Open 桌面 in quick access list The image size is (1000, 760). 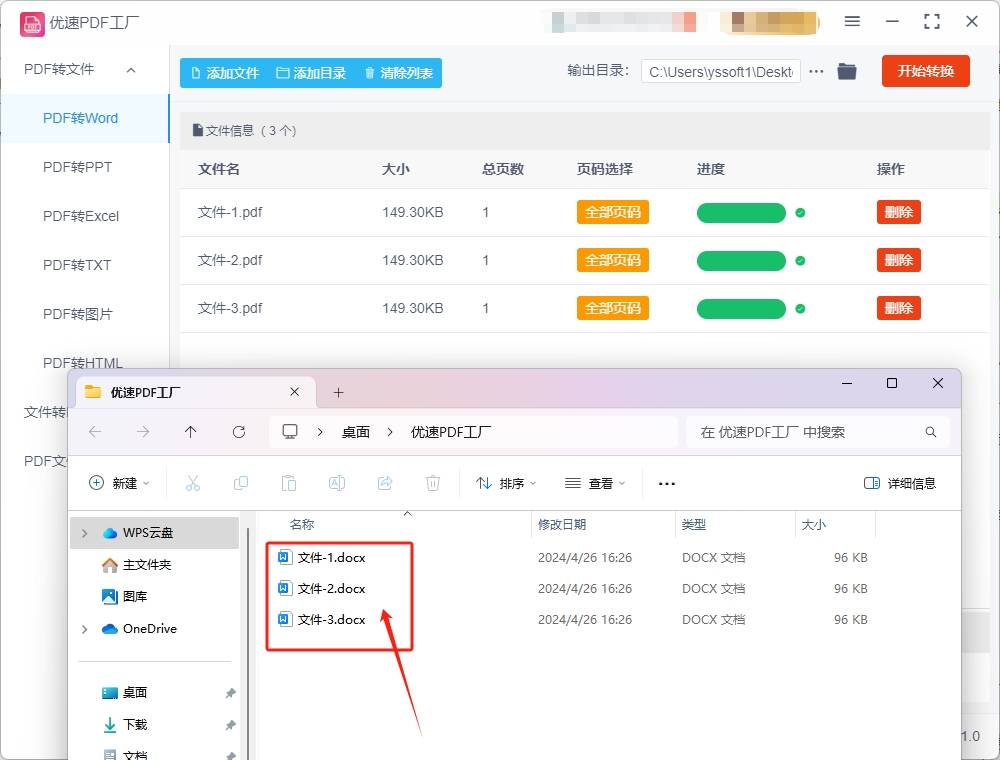click(x=125, y=692)
